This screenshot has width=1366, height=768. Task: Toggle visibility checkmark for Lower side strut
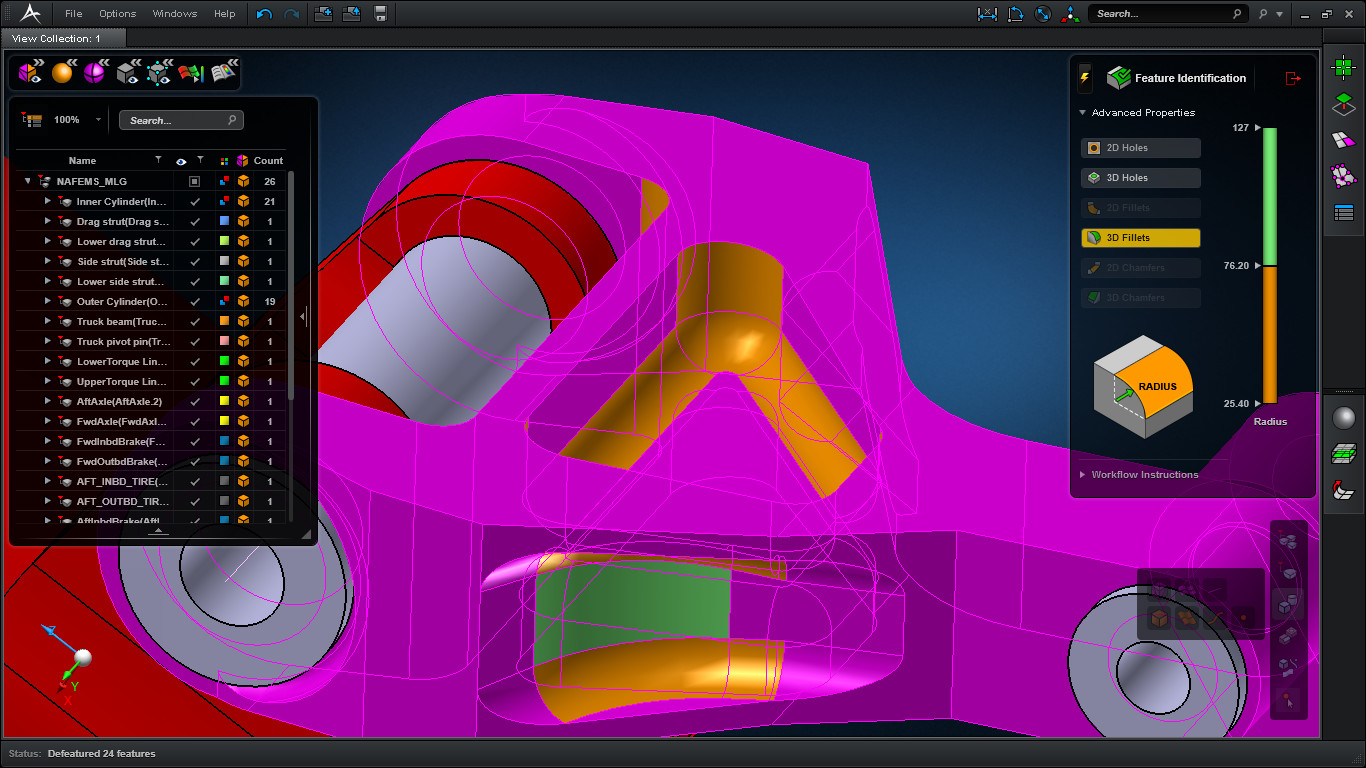(x=195, y=281)
